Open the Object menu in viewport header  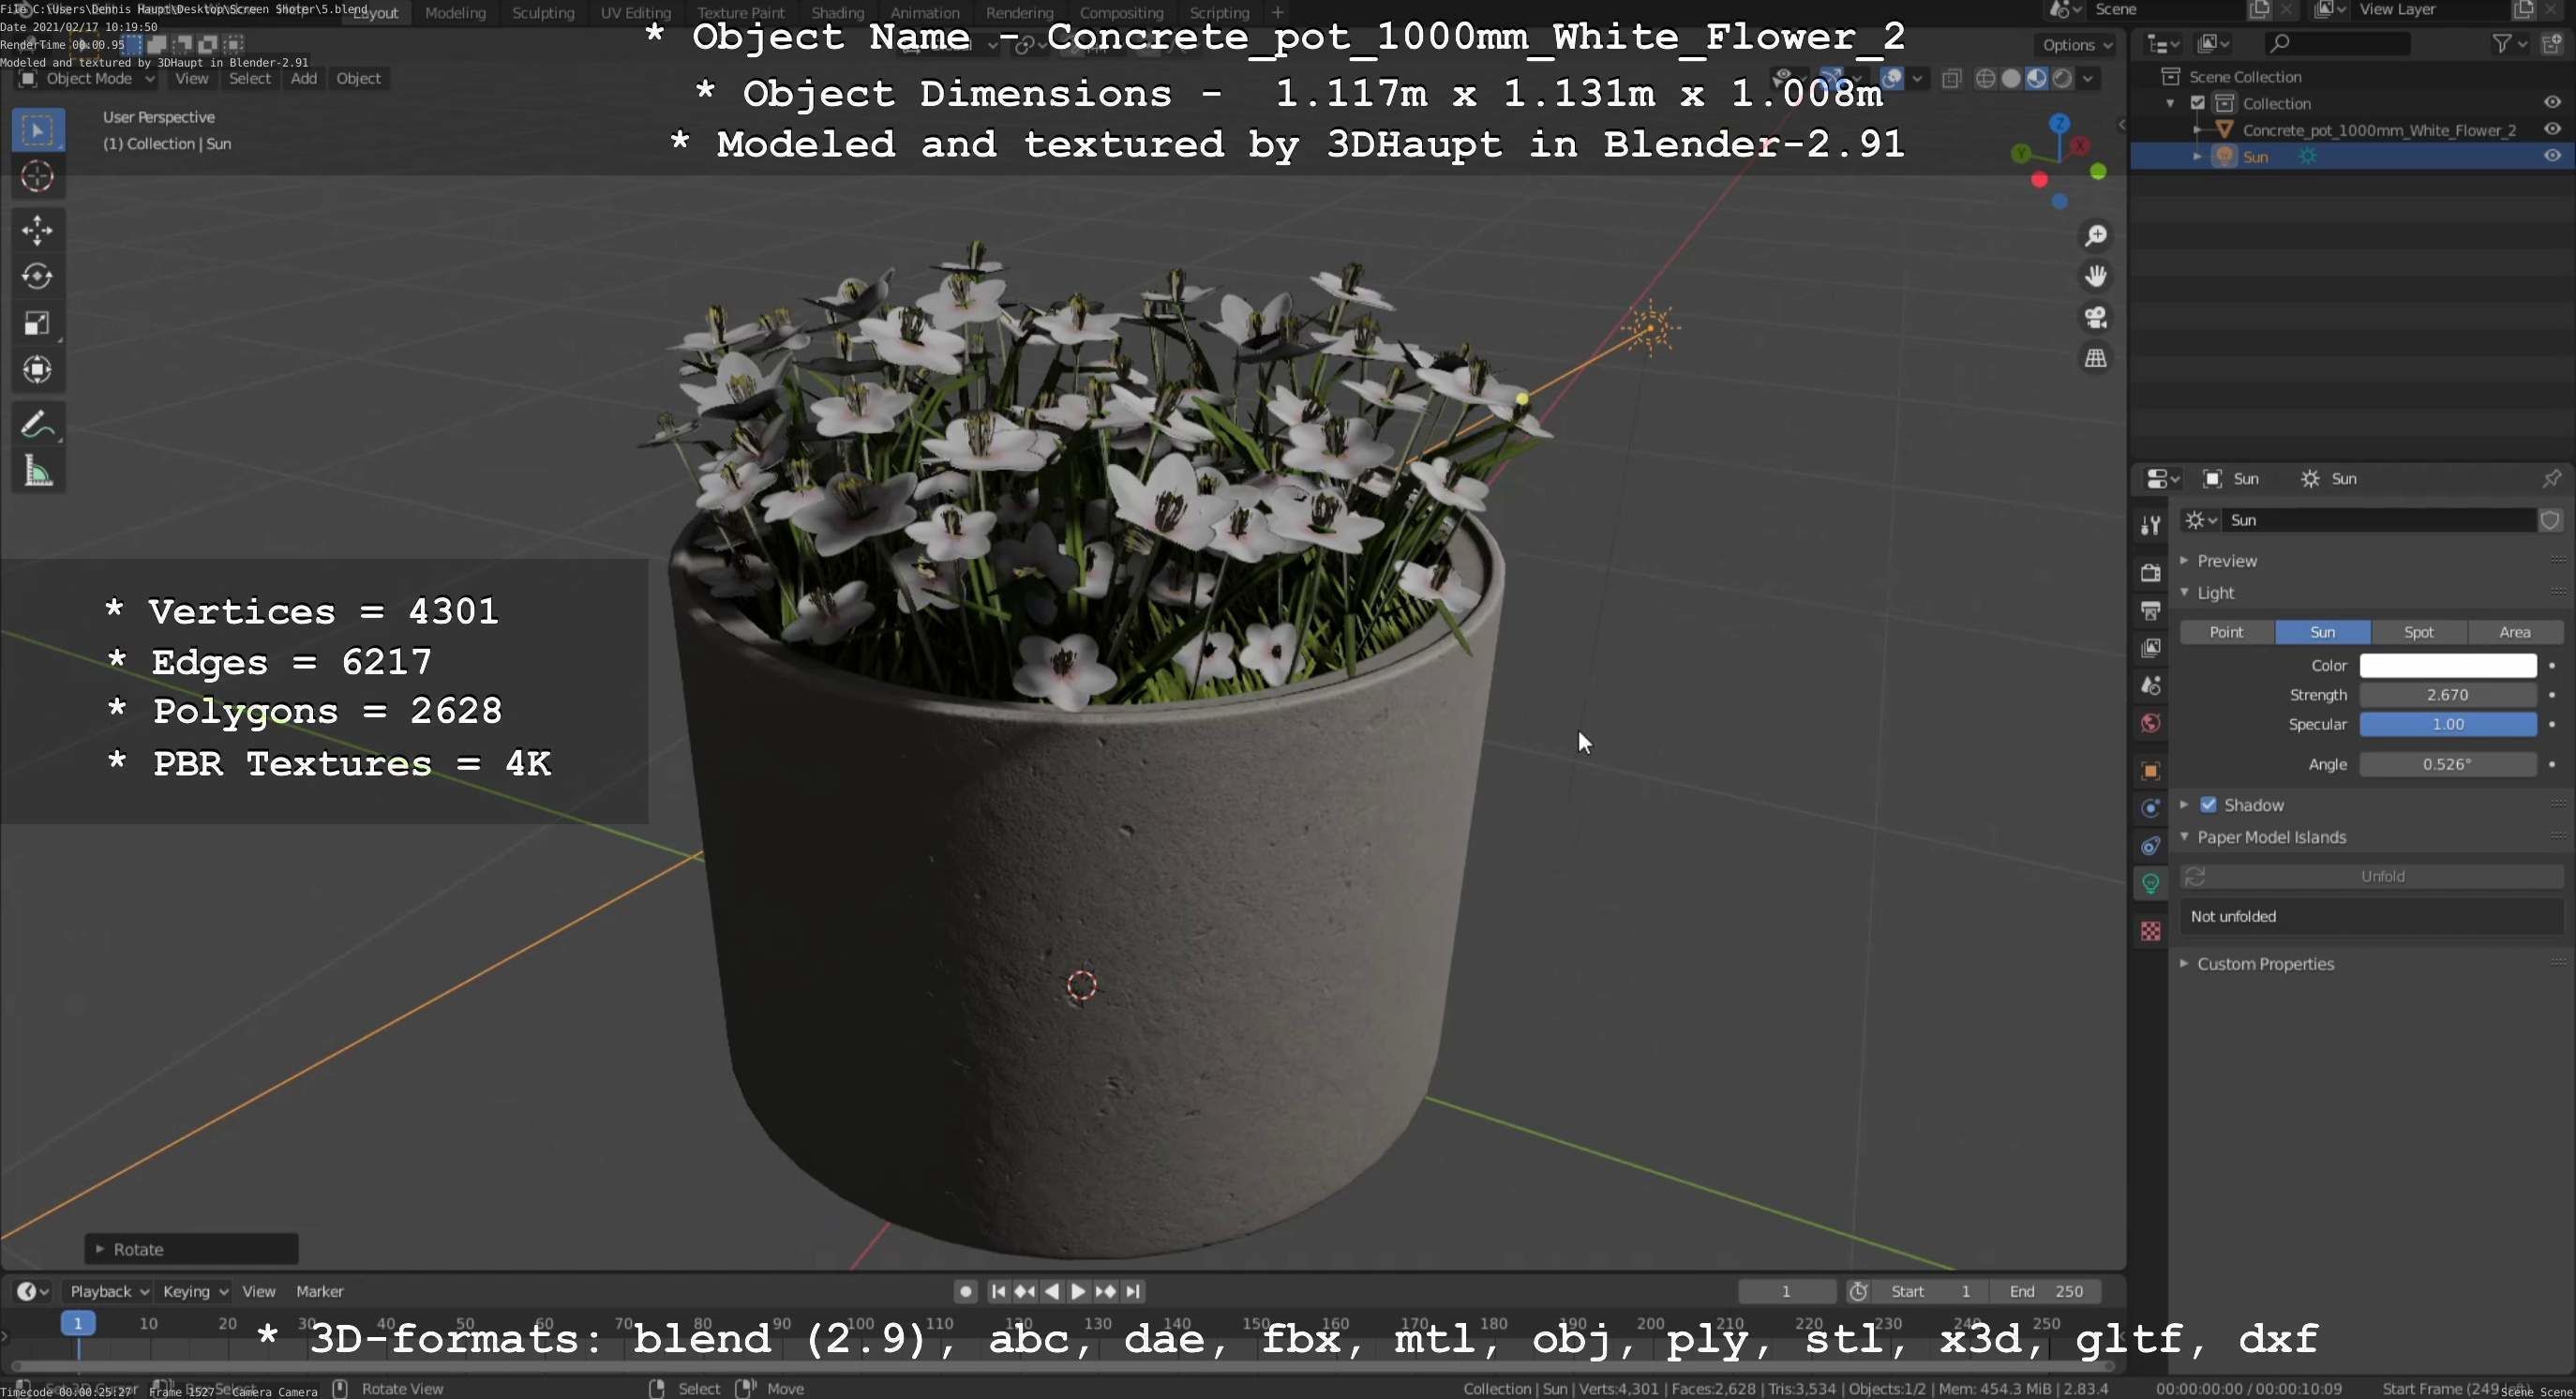pyautogui.click(x=358, y=78)
